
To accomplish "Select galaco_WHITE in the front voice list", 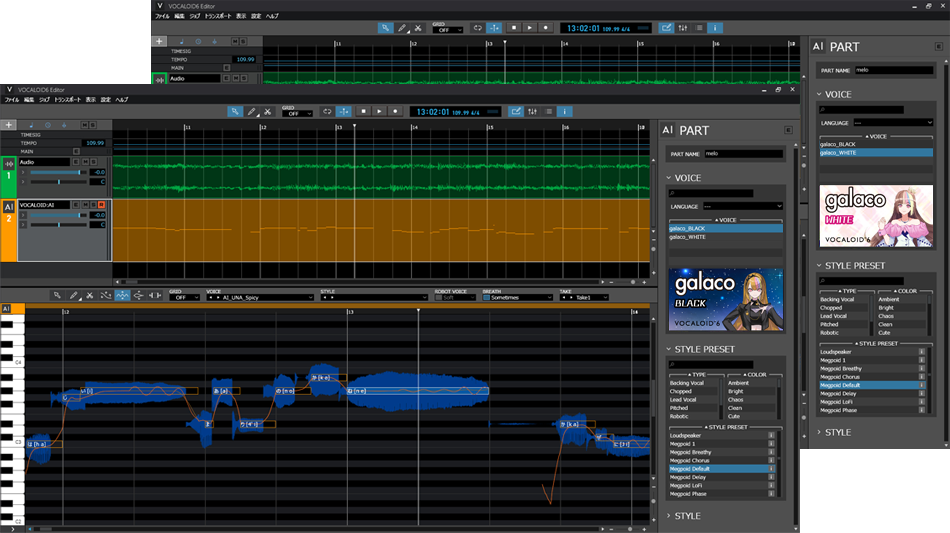I will click(688, 237).
